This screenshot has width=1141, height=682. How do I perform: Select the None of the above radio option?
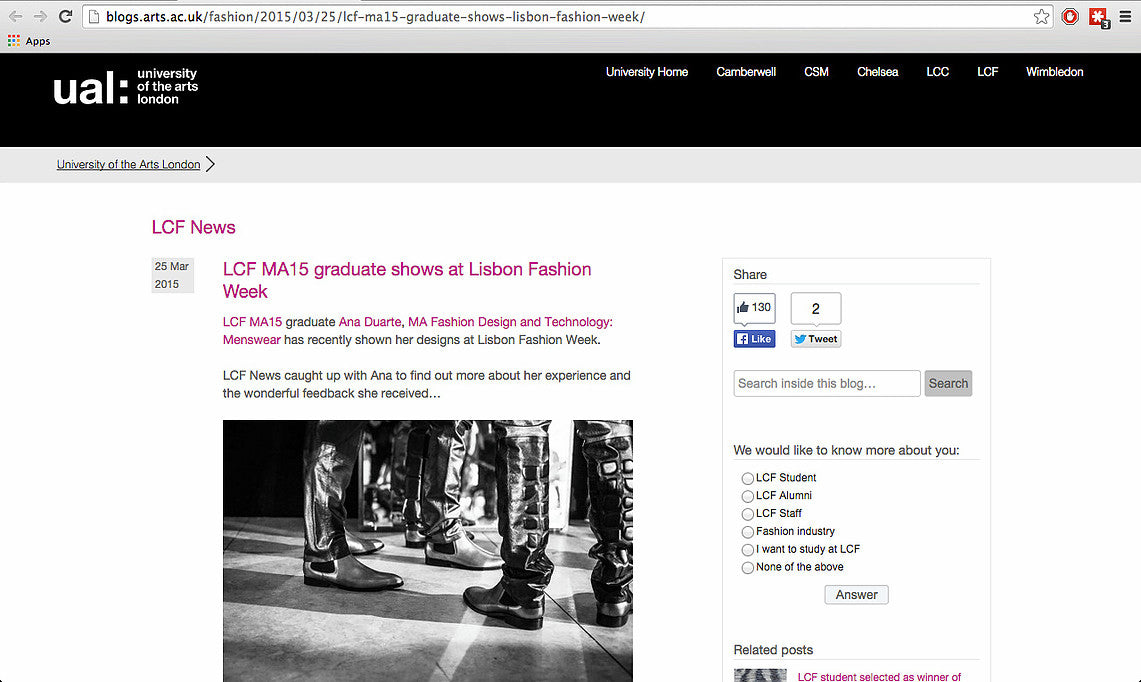point(747,568)
